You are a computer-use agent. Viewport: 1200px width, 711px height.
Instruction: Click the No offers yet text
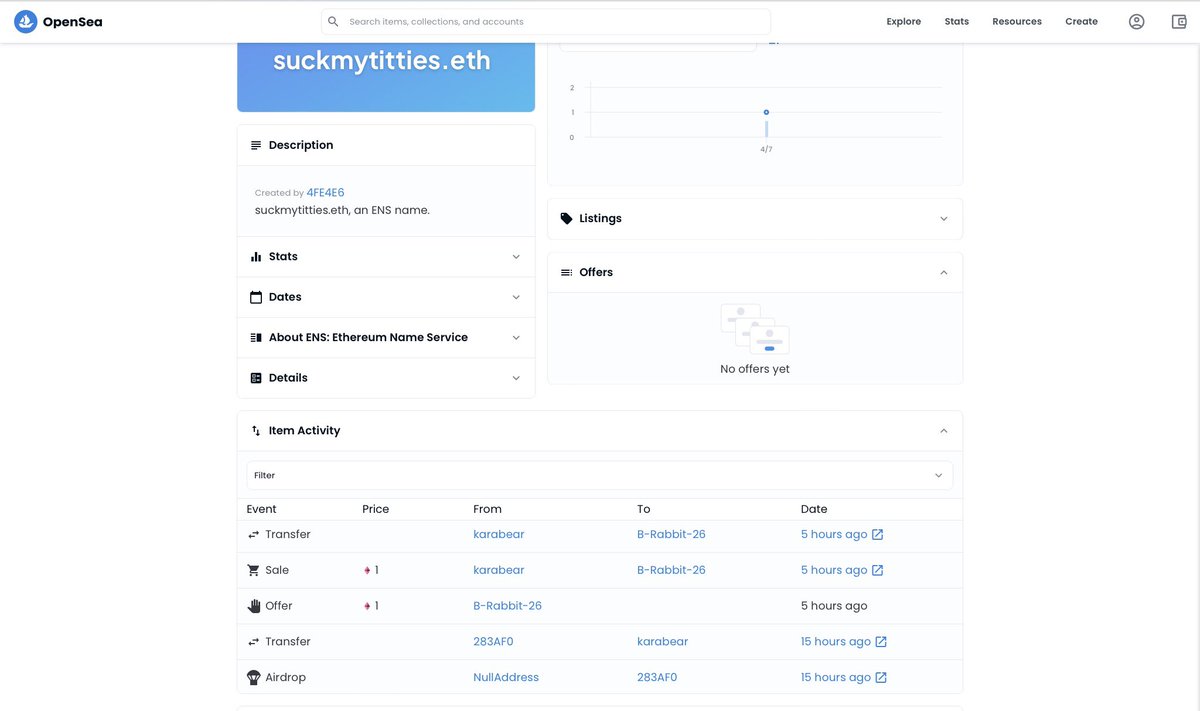coord(755,369)
